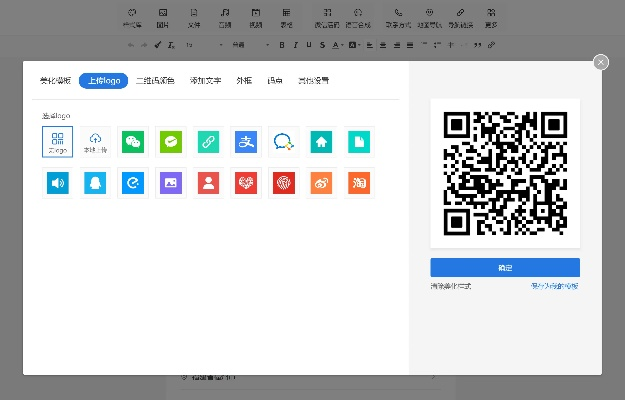625x400 pixels.
Task: Click the smiley face icon in editor toolbar
Action: [x=429, y=13]
